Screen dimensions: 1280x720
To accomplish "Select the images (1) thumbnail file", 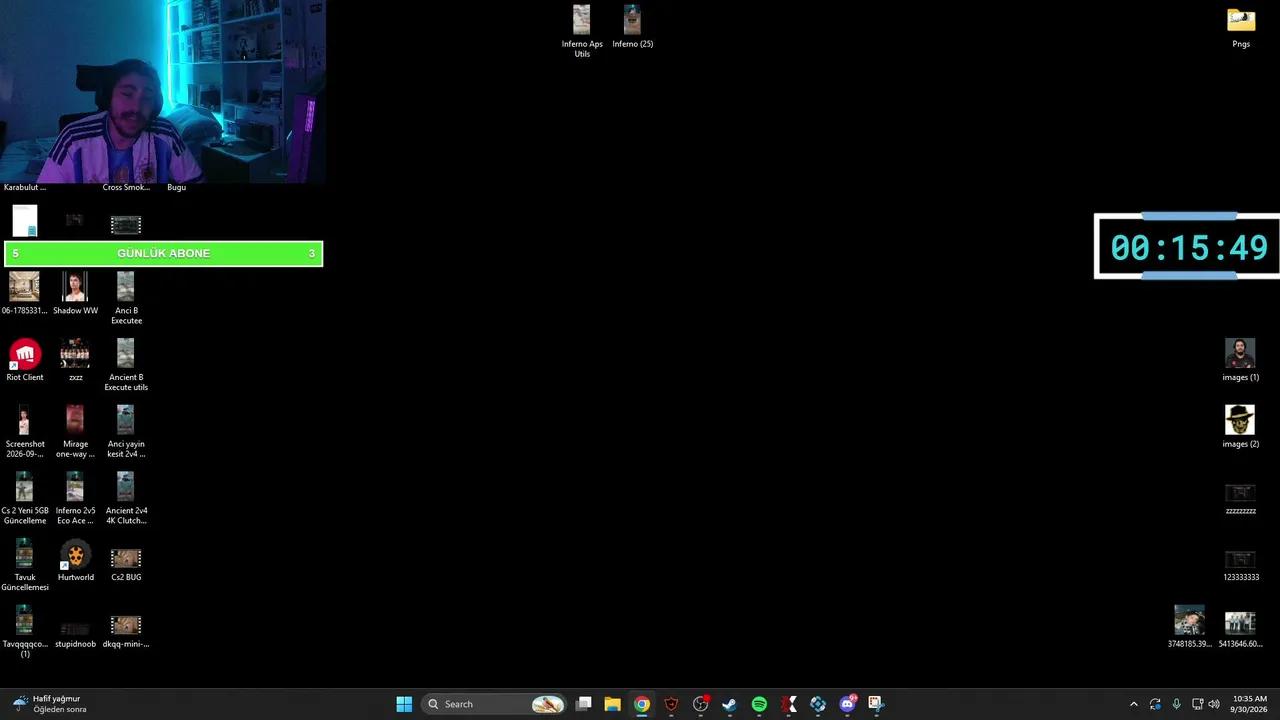I will click(x=1240, y=360).
